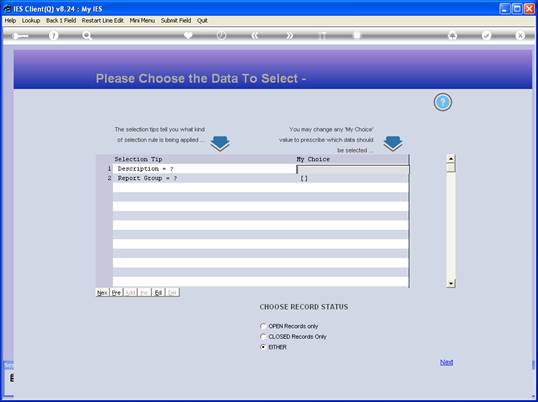Viewport: 538px width, 402px height.
Task: Click the Report Group My Choice cell
Action: (352, 178)
